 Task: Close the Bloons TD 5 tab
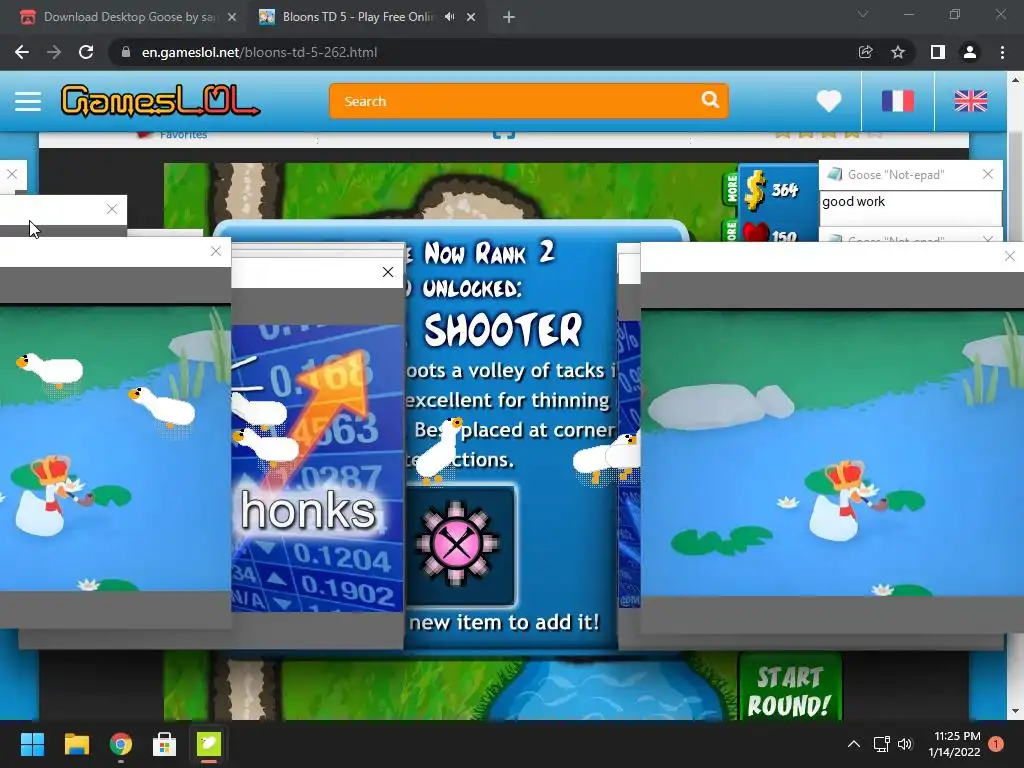(471, 17)
